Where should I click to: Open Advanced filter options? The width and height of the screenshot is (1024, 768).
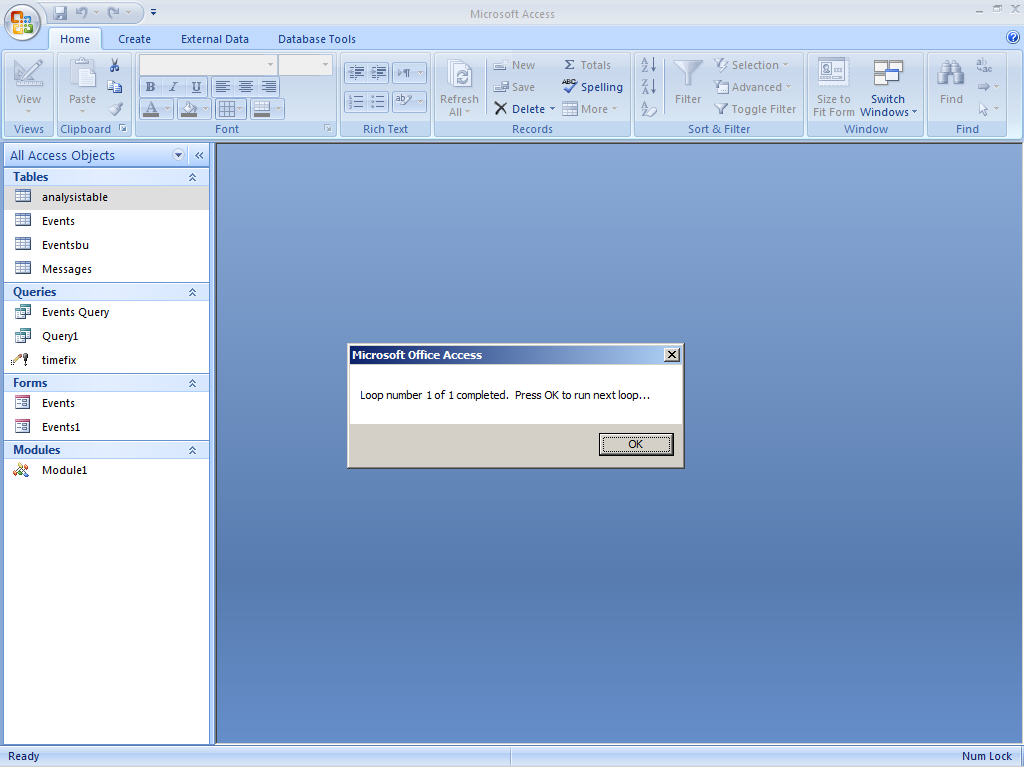pos(752,87)
